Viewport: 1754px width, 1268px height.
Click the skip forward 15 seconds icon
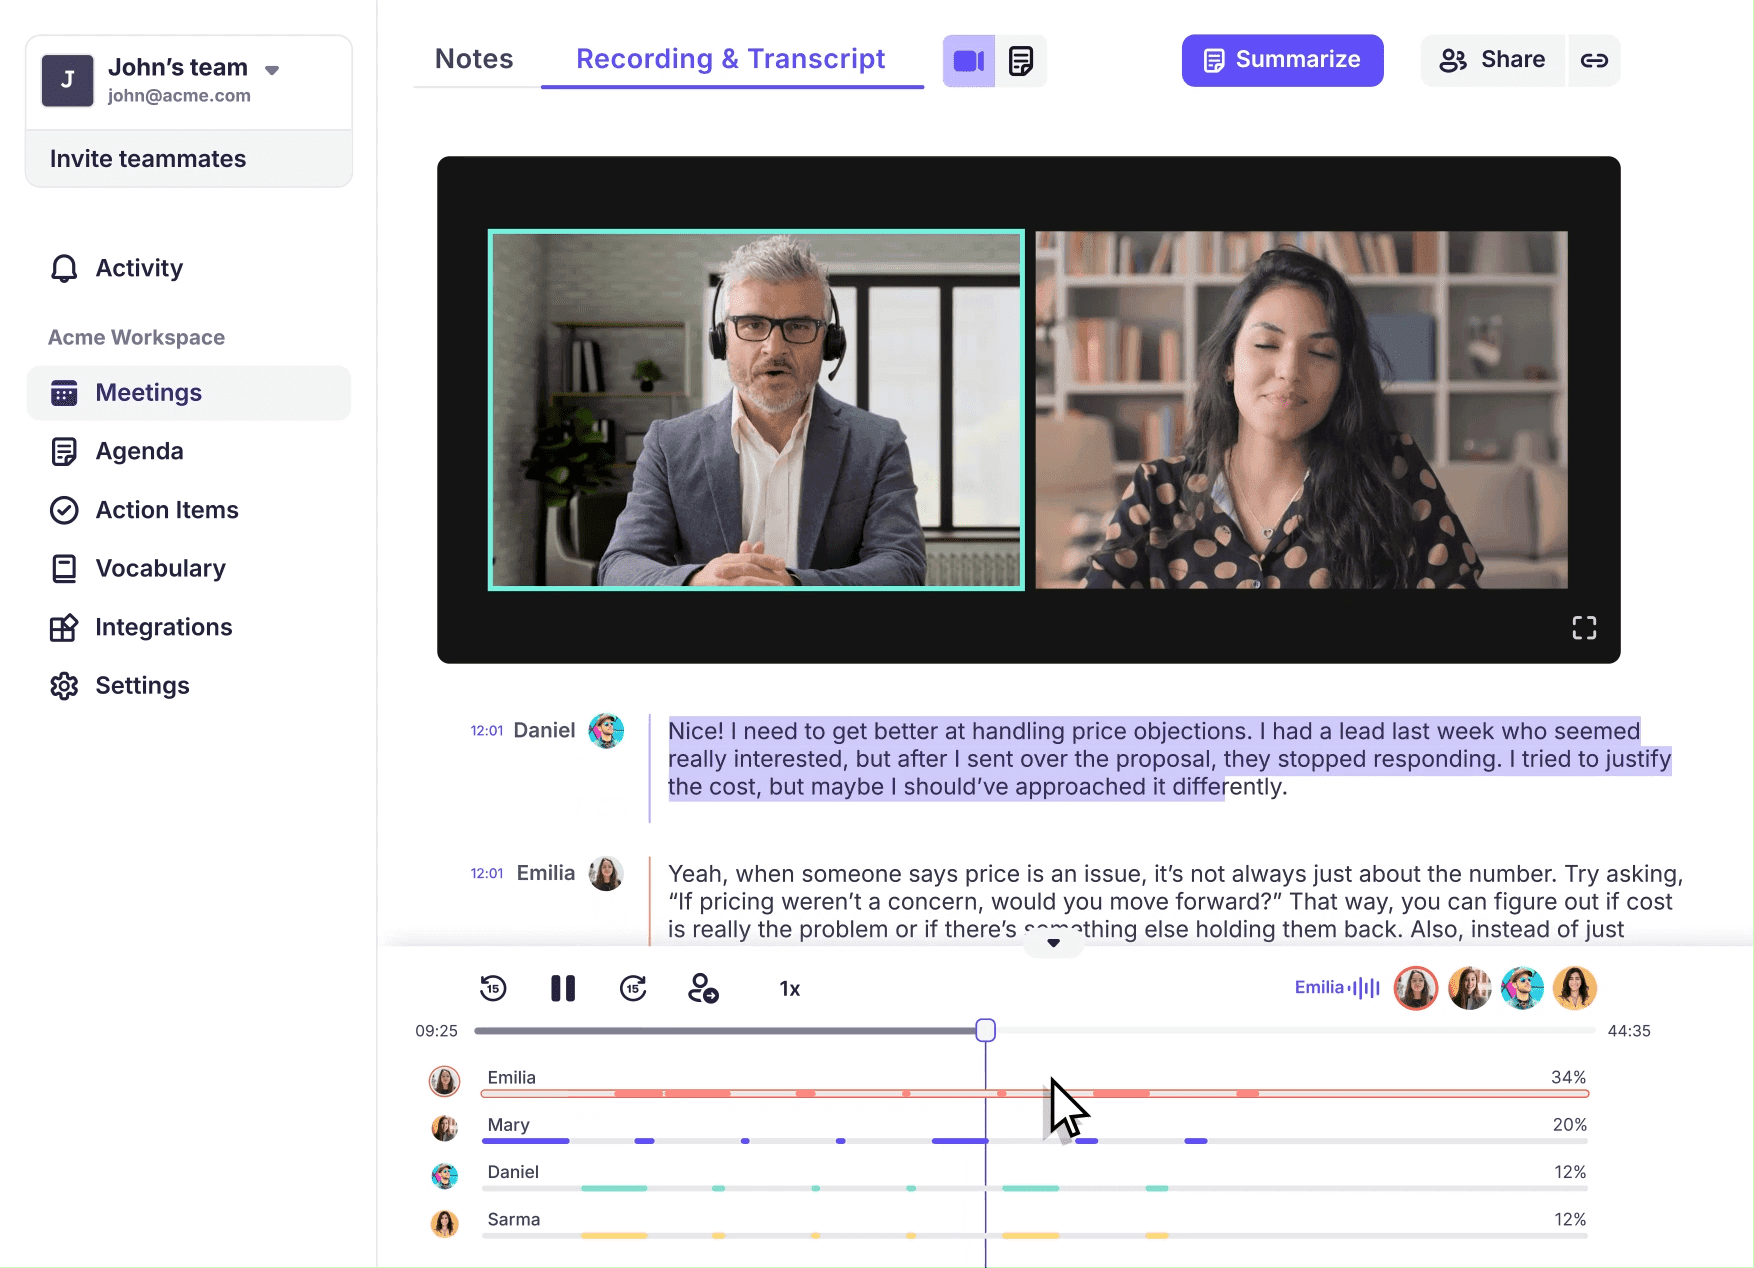tap(633, 988)
